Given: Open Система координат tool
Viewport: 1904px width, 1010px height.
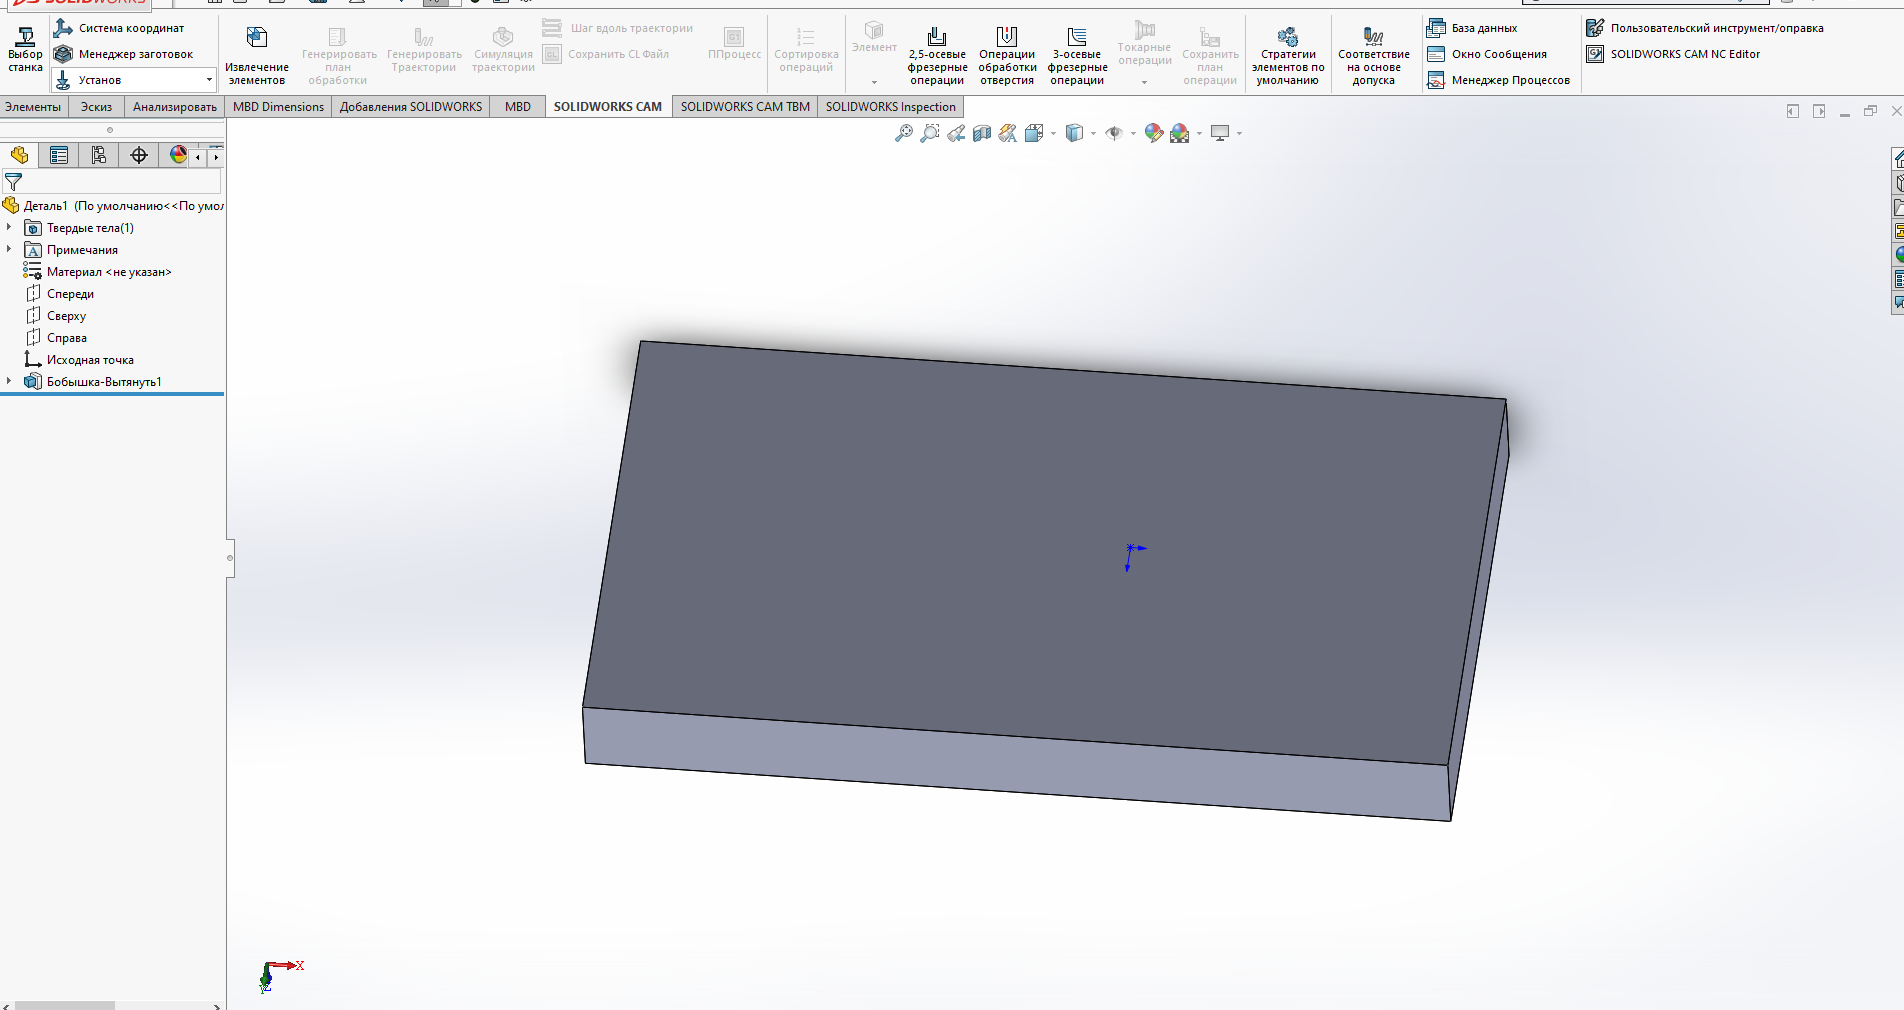Looking at the screenshot, I should coord(120,28).
